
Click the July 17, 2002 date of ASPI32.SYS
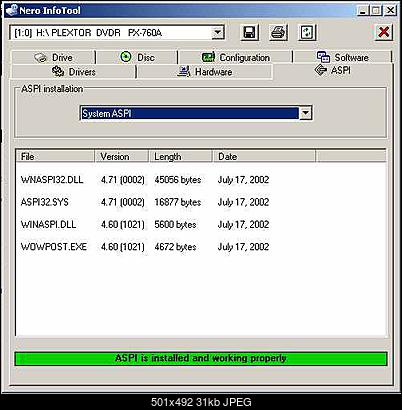click(243, 202)
